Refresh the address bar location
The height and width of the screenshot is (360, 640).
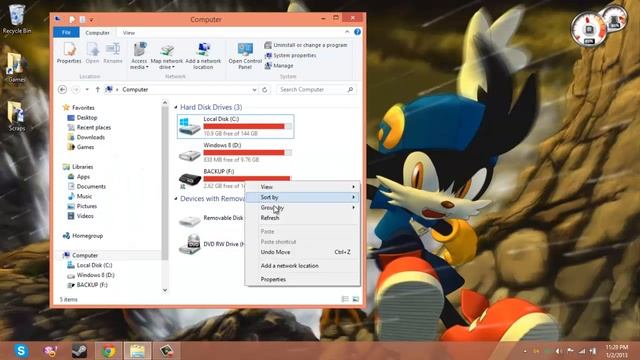coord(264,89)
